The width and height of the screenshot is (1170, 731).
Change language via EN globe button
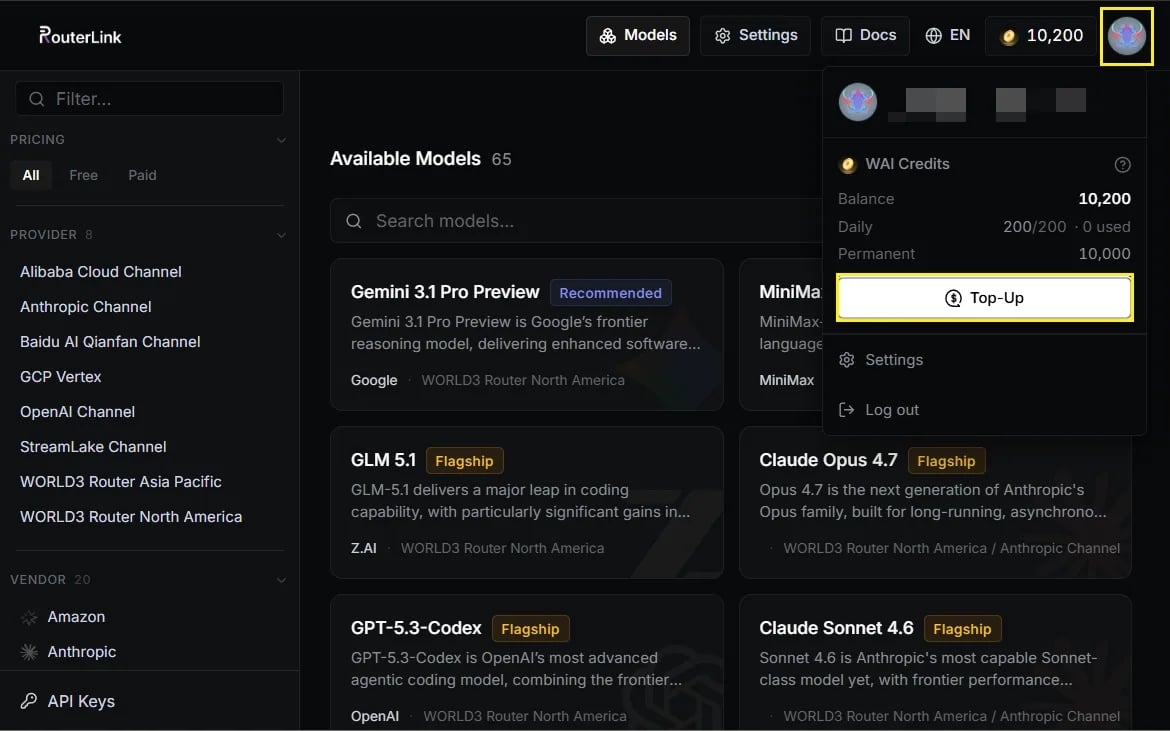tap(948, 35)
